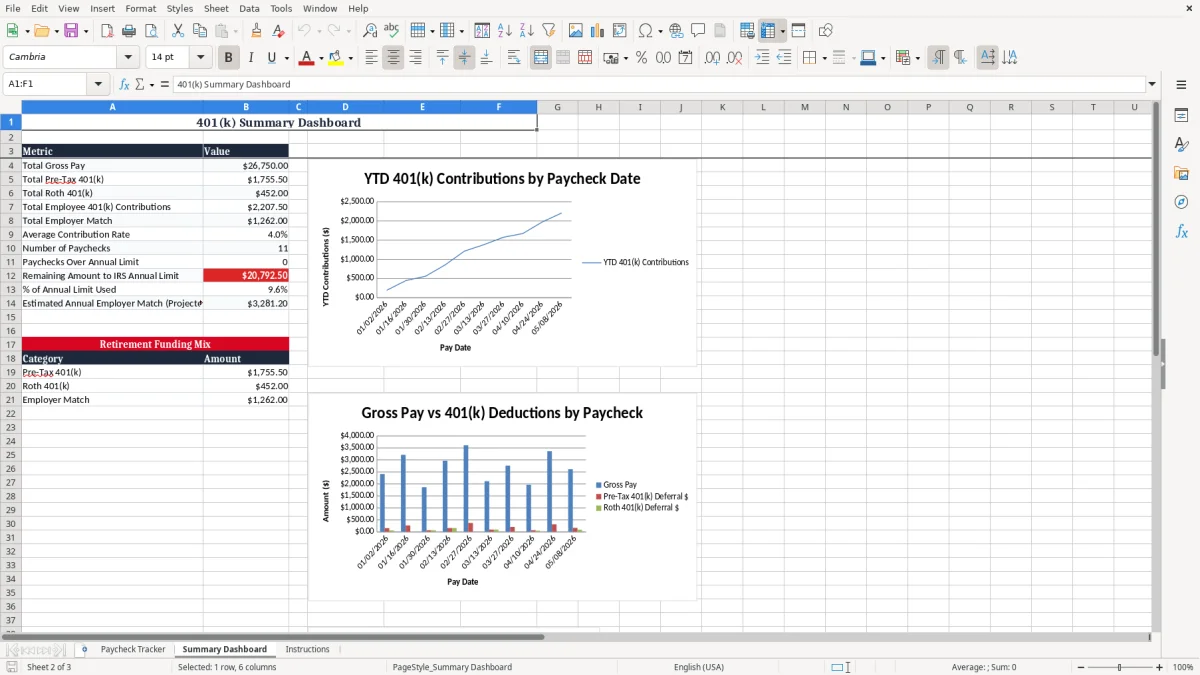Viewport: 1200px width, 675px height.
Task: Export directly as PDF icon
Action: pos(109,31)
